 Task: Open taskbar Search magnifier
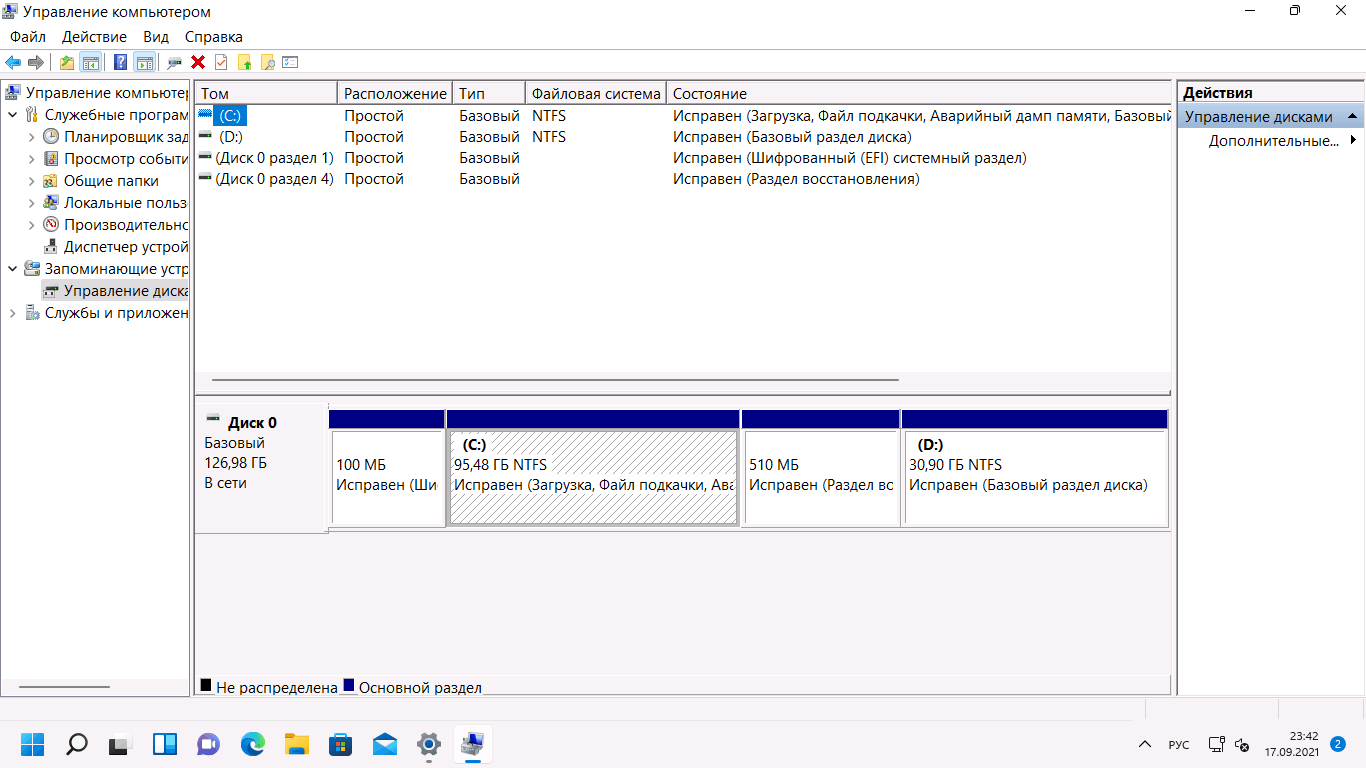coord(76,744)
